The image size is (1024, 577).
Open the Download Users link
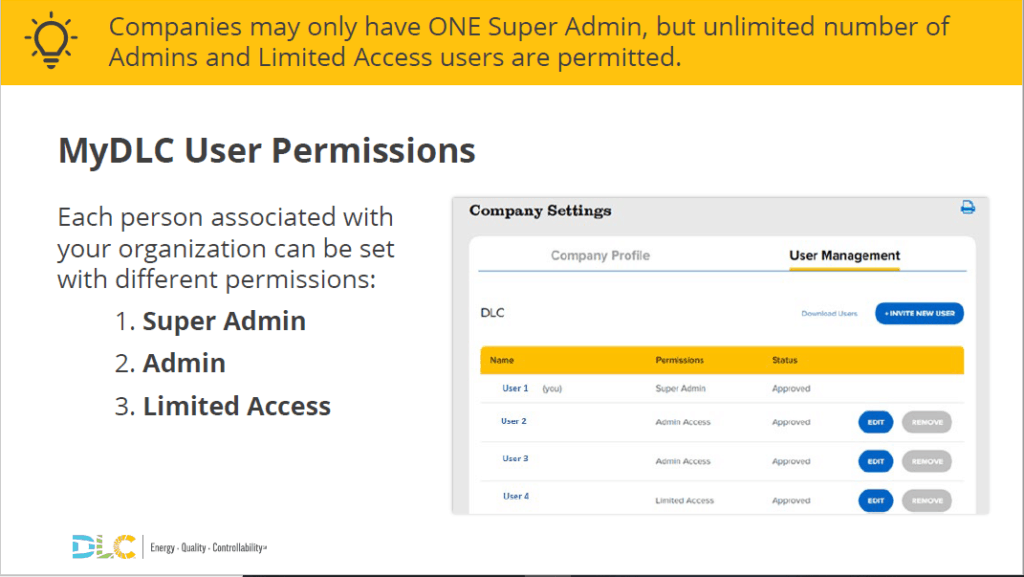pos(829,313)
